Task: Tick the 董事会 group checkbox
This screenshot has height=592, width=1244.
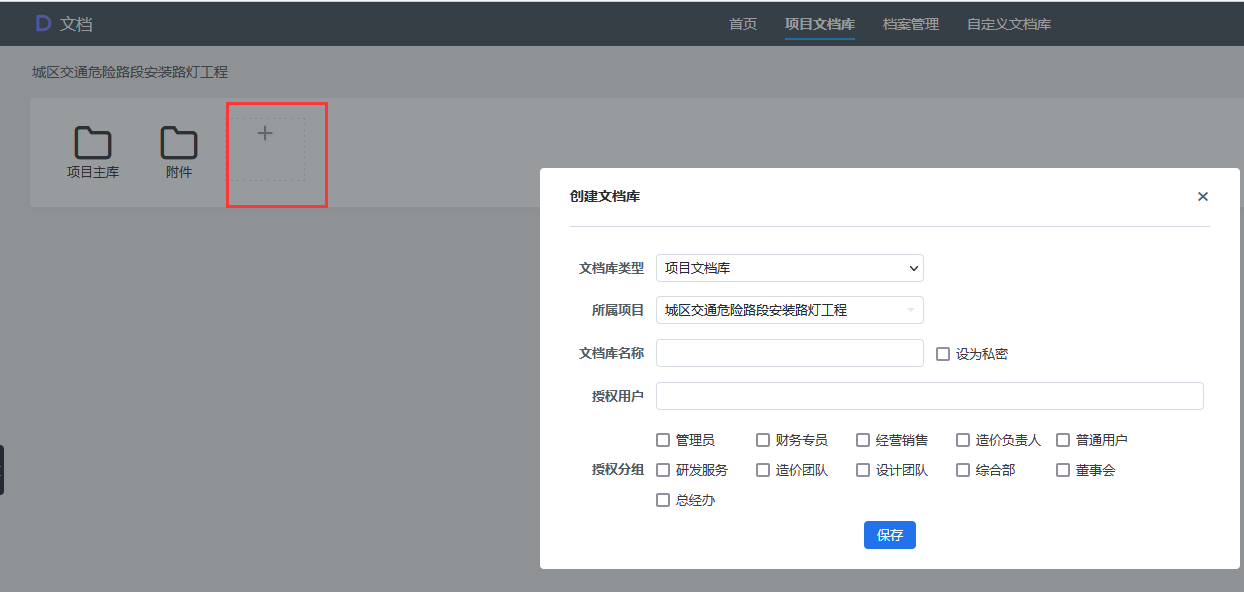Action: tap(1063, 470)
